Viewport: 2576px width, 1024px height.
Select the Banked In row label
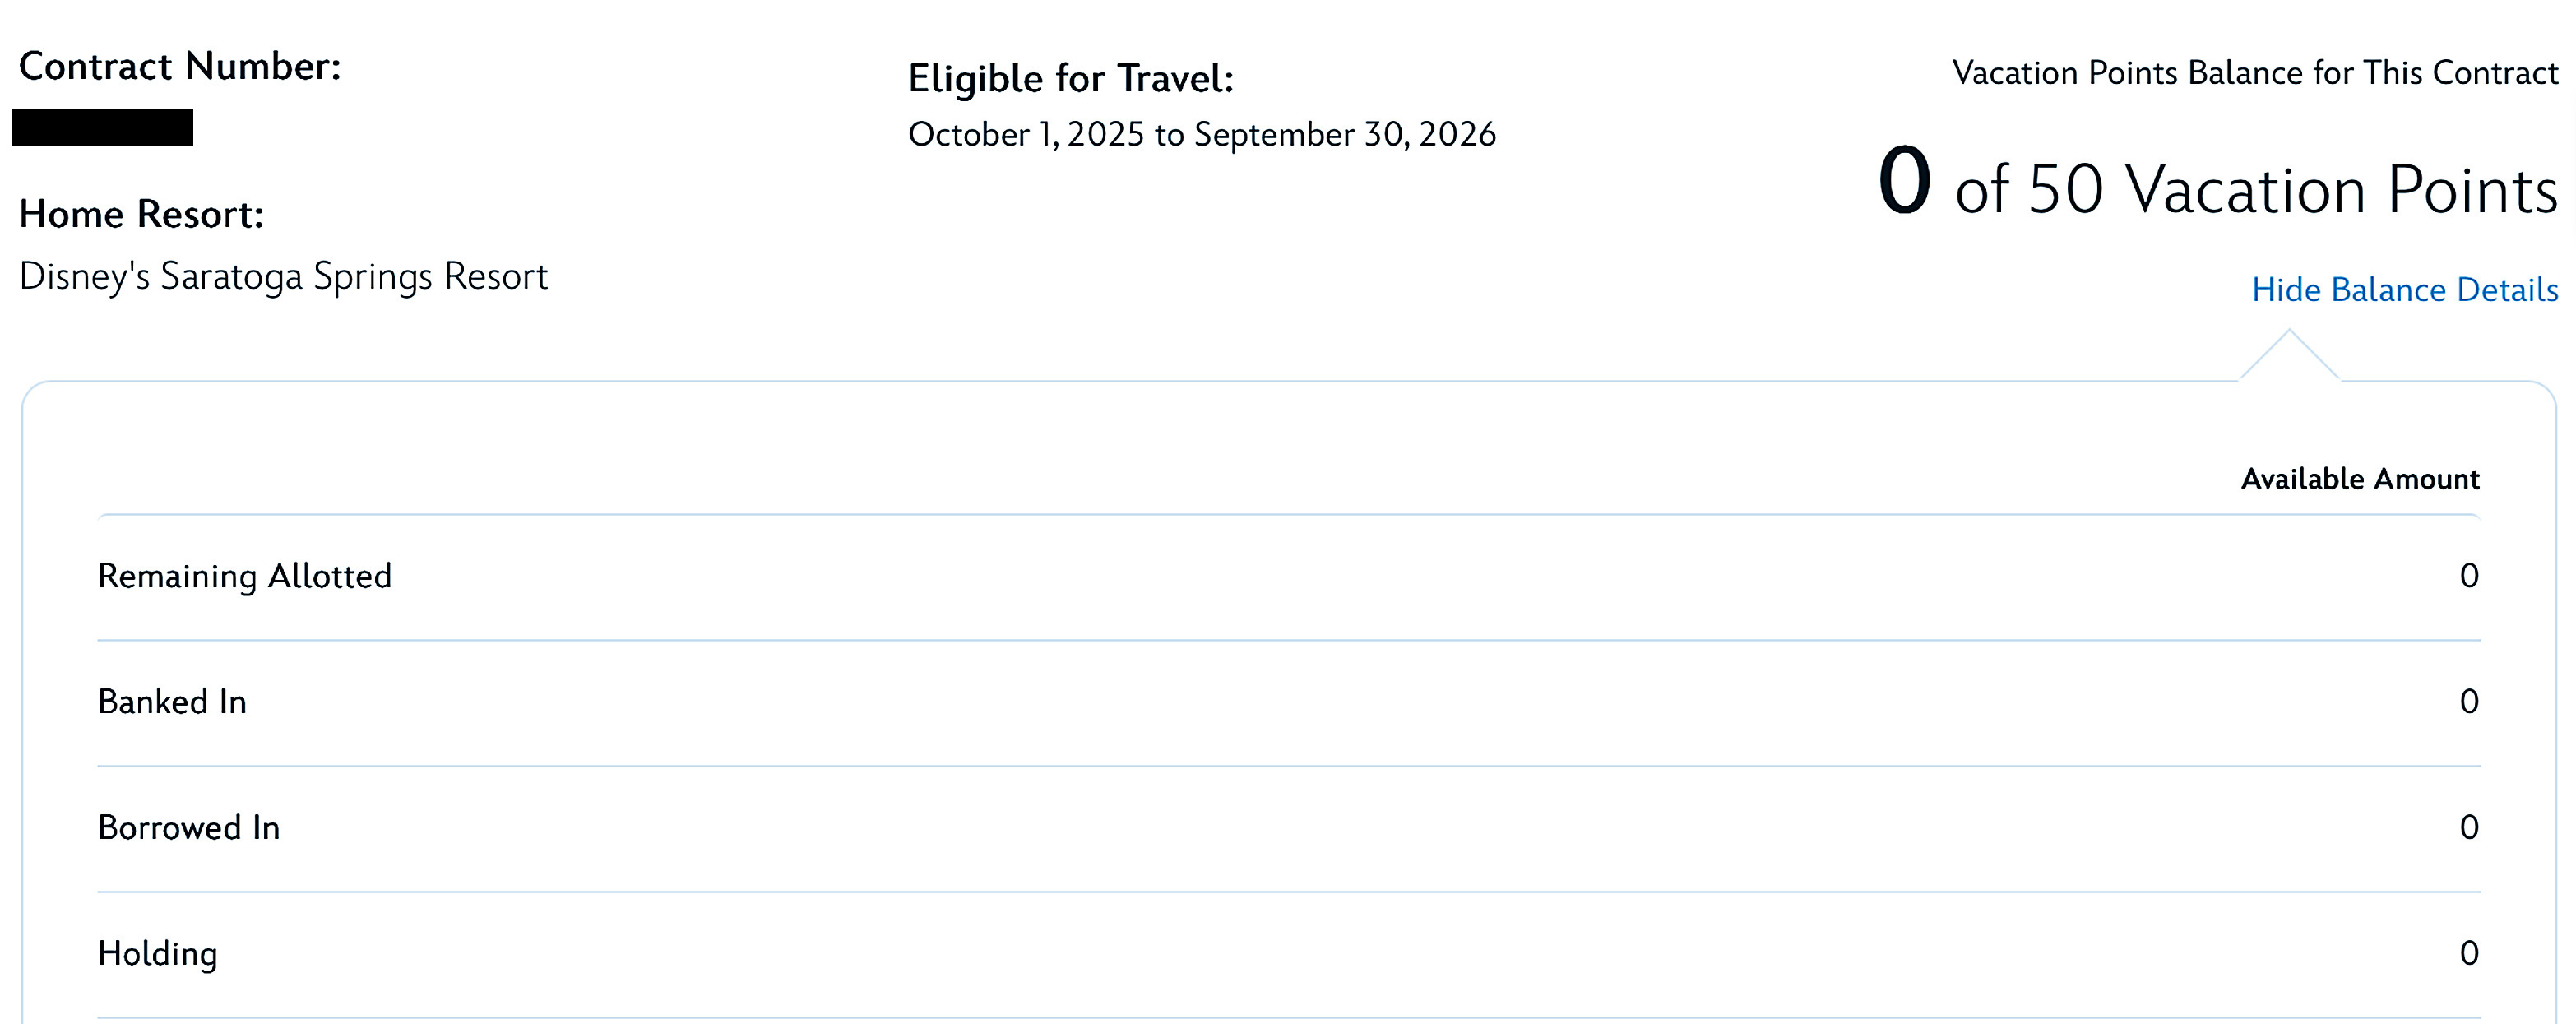tap(172, 702)
